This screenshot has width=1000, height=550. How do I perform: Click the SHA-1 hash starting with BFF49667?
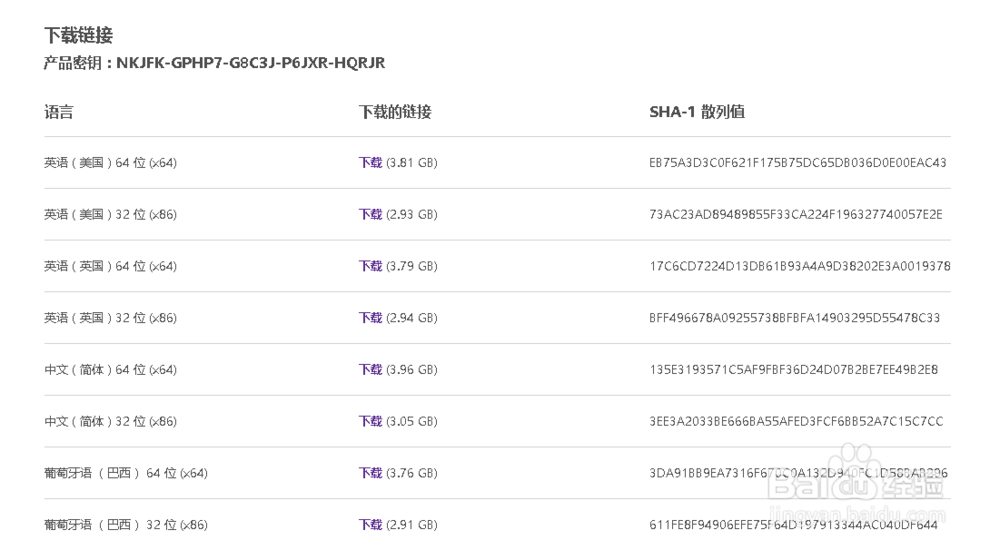[x=794, y=318]
